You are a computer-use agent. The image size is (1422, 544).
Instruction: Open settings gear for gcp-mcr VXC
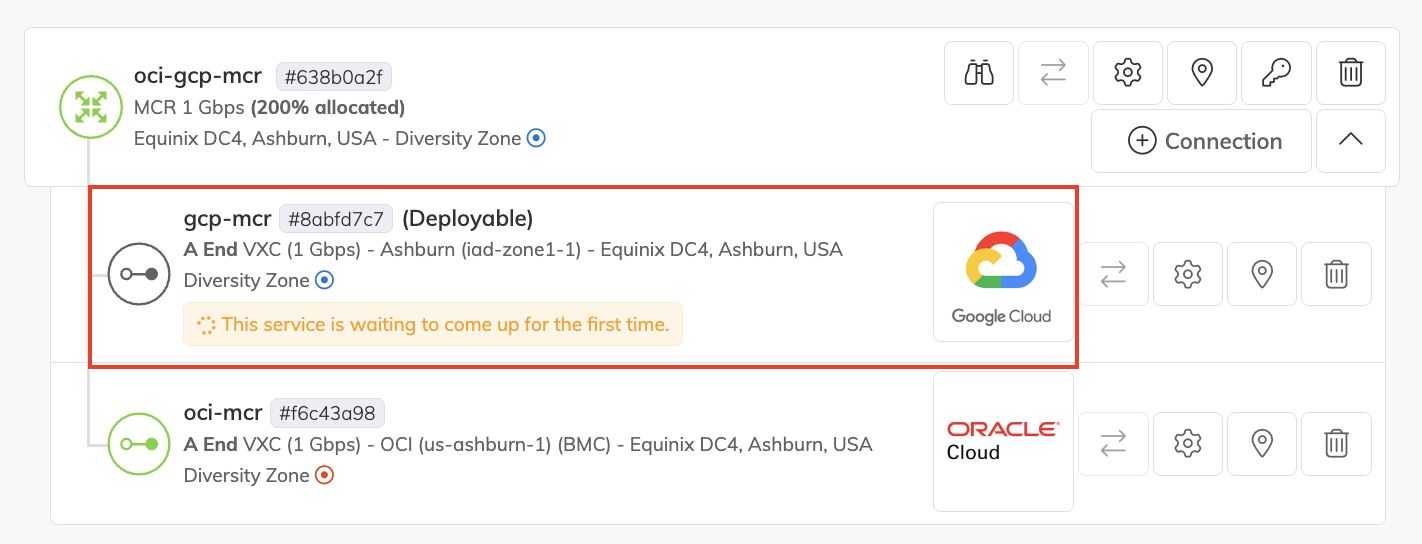(1187, 274)
